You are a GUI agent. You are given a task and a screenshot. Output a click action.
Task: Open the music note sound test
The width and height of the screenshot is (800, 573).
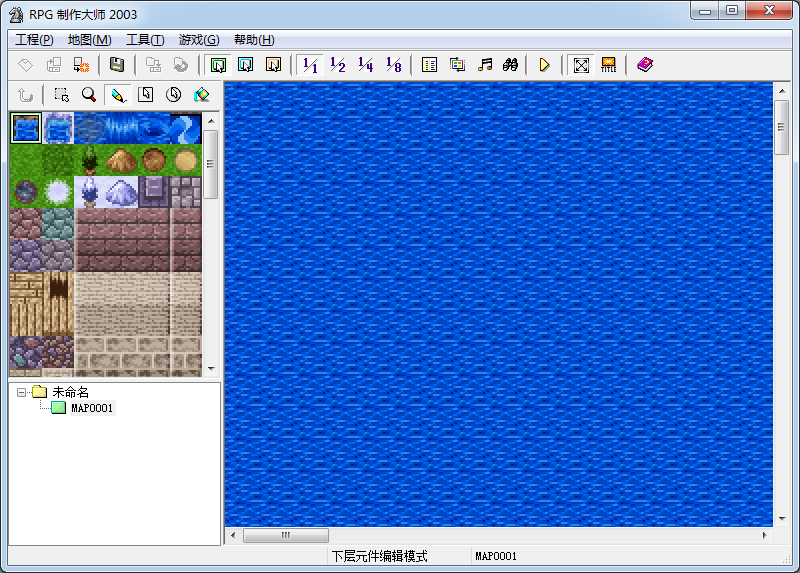[x=485, y=65]
